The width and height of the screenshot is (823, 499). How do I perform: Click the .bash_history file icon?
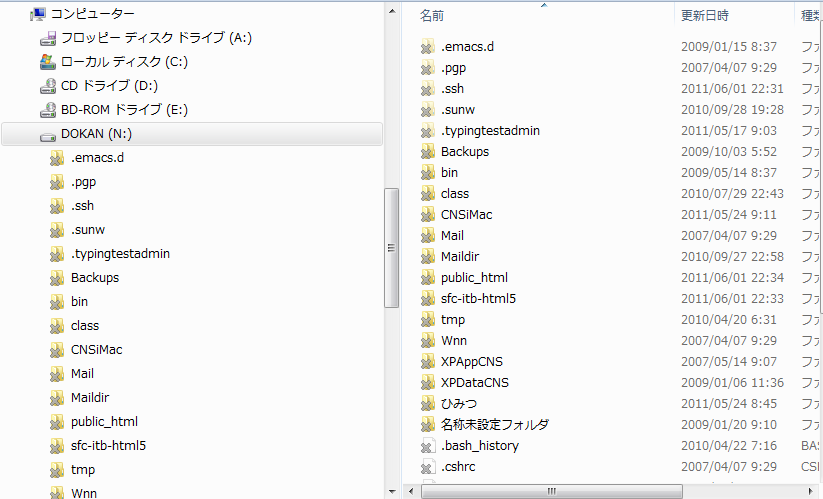(x=428, y=446)
